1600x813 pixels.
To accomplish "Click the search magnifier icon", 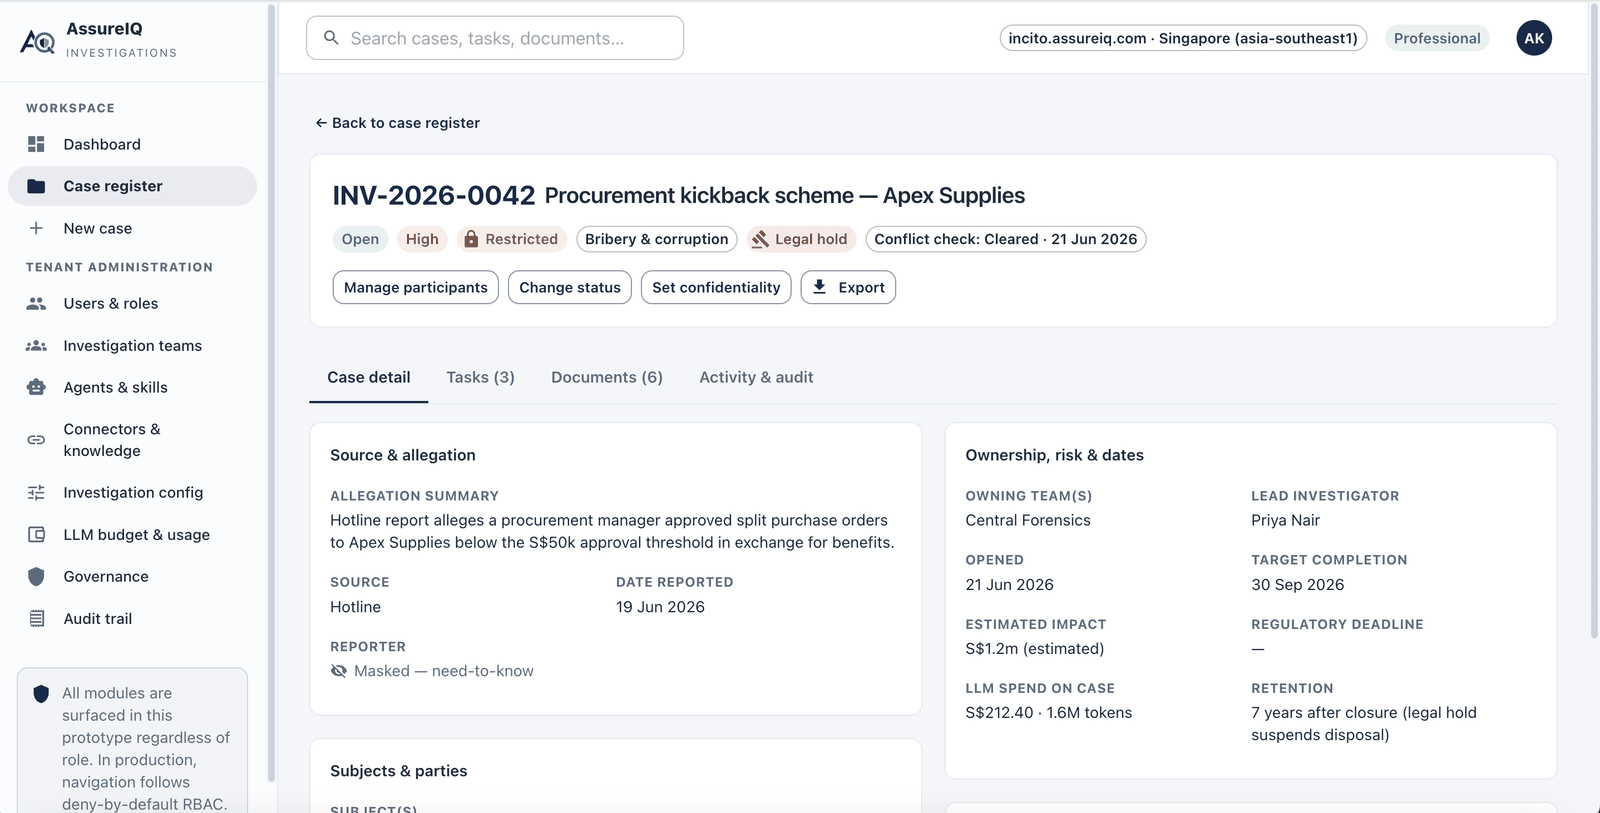I will (x=331, y=38).
